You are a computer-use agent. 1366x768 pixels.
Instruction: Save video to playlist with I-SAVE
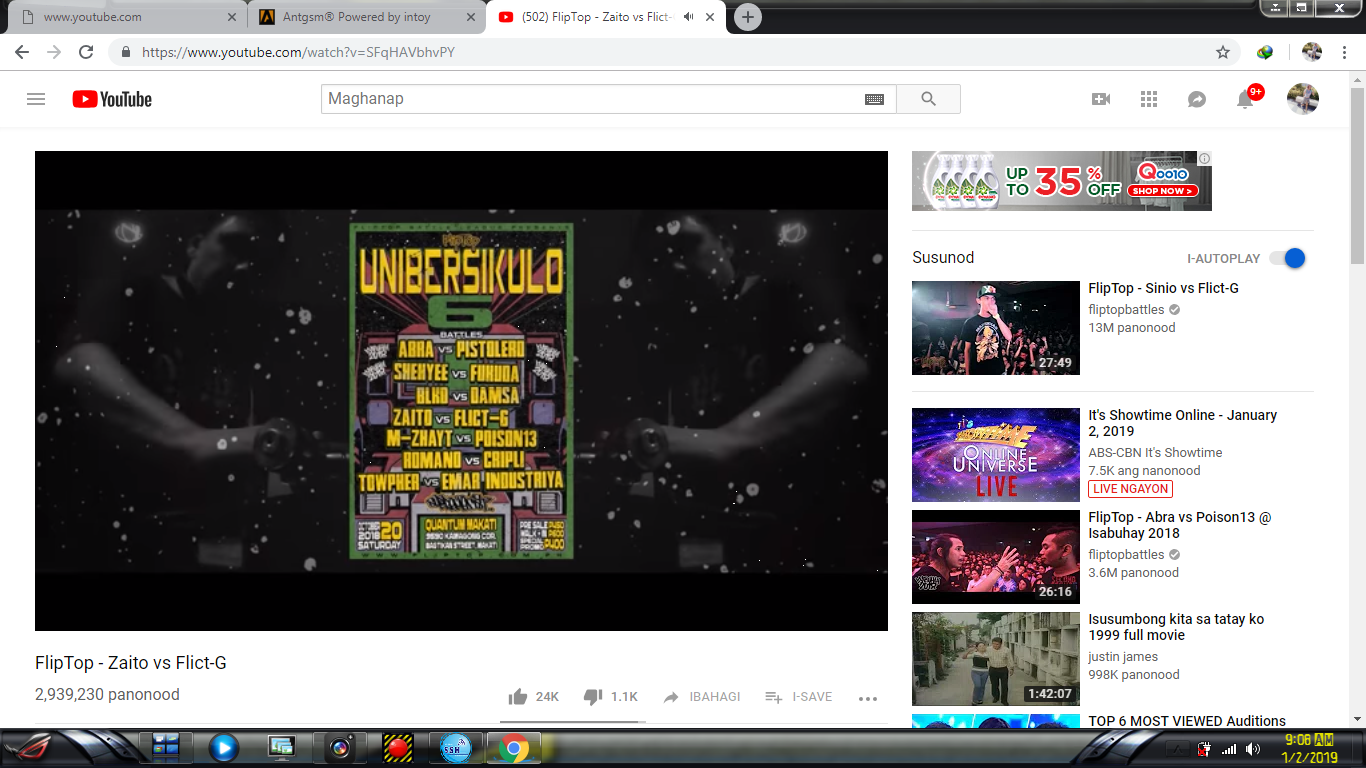coord(798,697)
